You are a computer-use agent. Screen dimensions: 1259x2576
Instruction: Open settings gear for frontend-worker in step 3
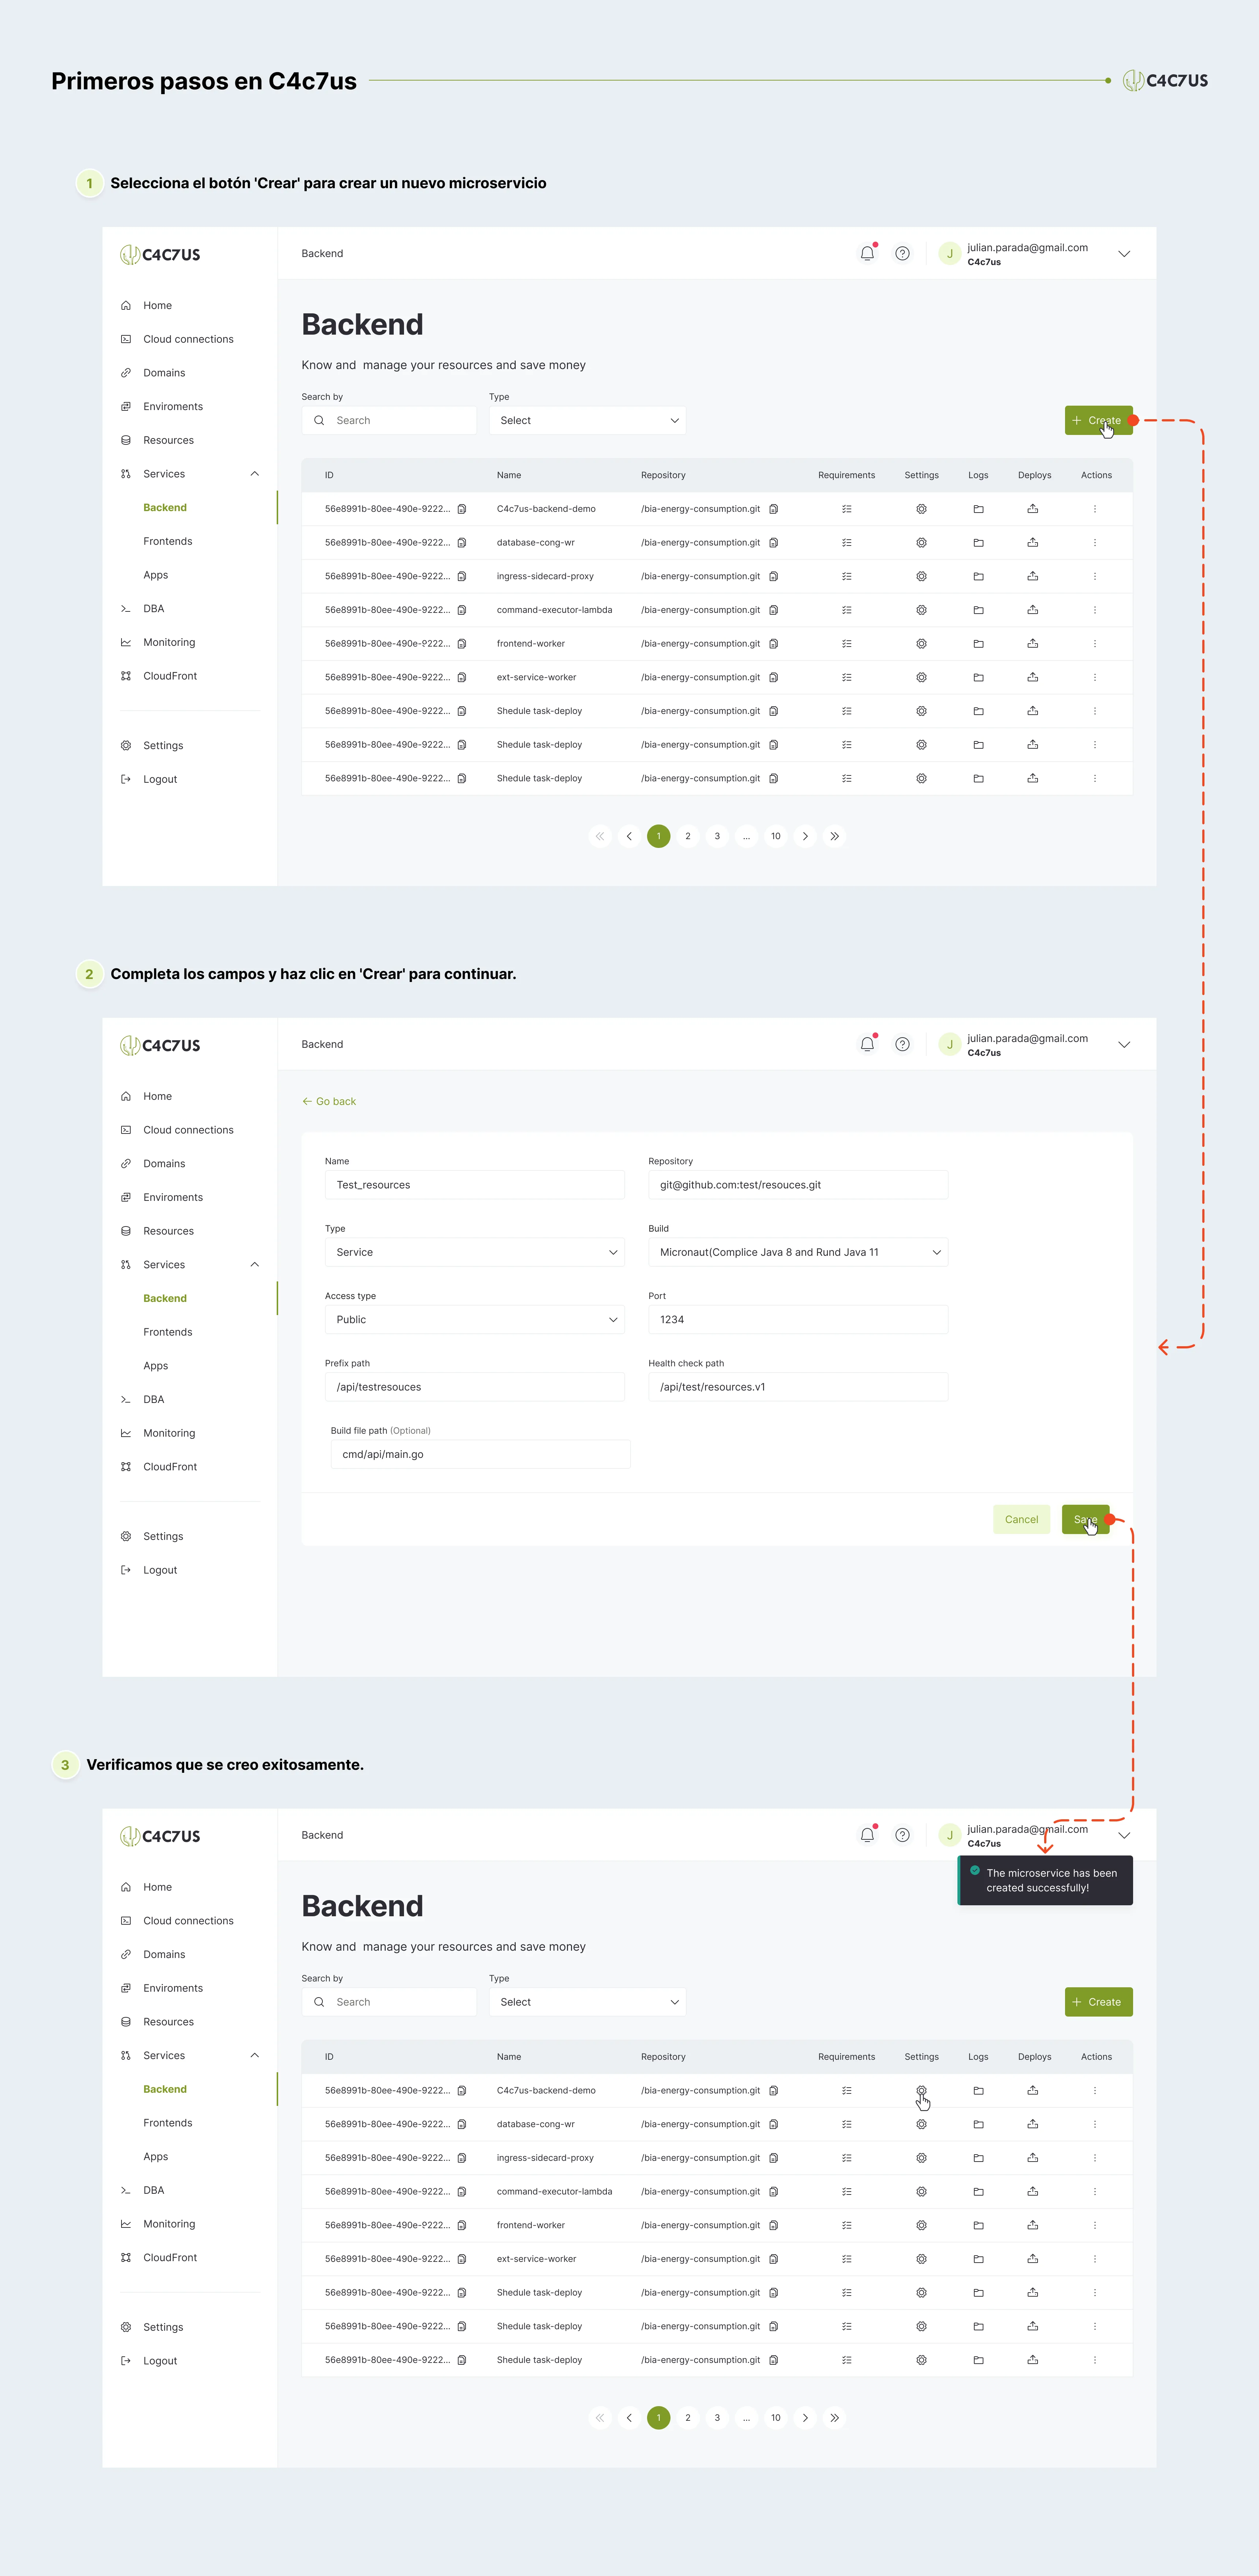921,2225
